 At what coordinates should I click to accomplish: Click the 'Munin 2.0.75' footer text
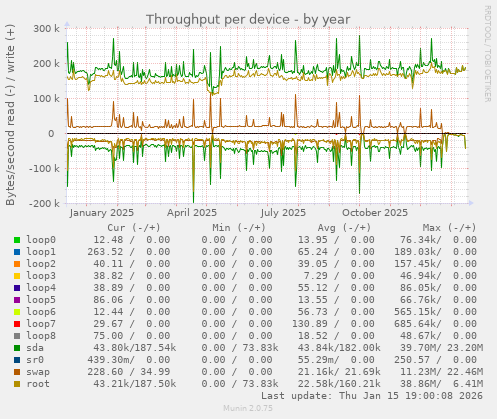[248, 408]
